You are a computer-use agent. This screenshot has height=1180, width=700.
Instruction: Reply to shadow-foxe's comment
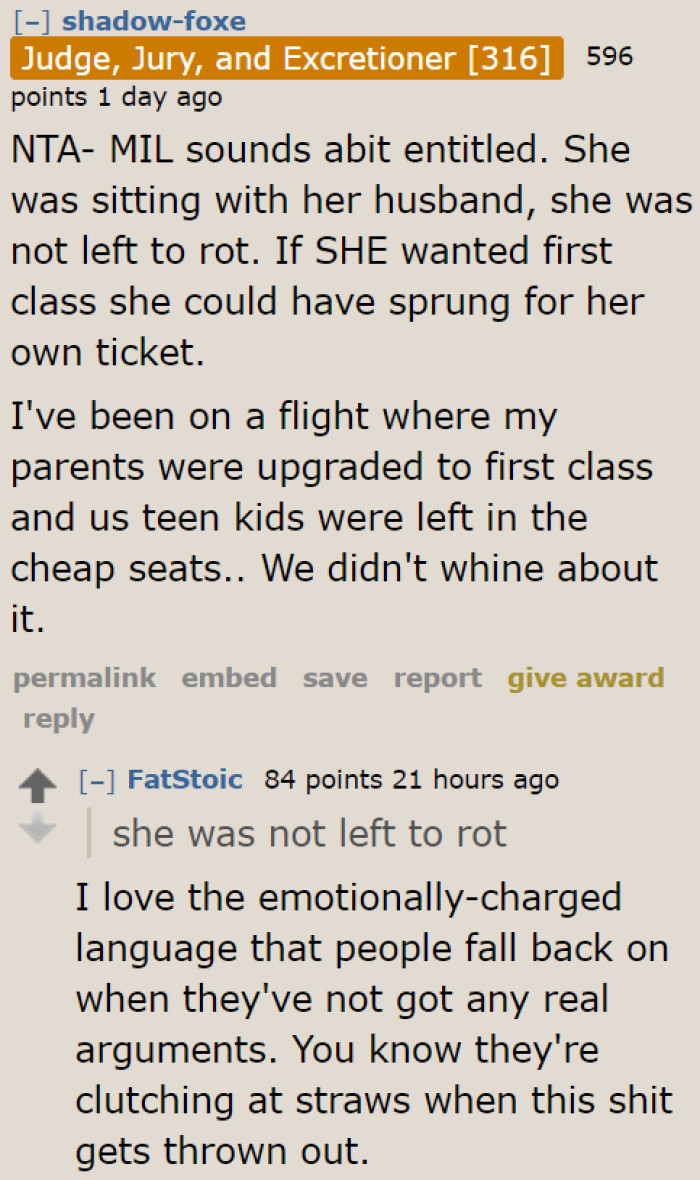click(x=57, y=718)
